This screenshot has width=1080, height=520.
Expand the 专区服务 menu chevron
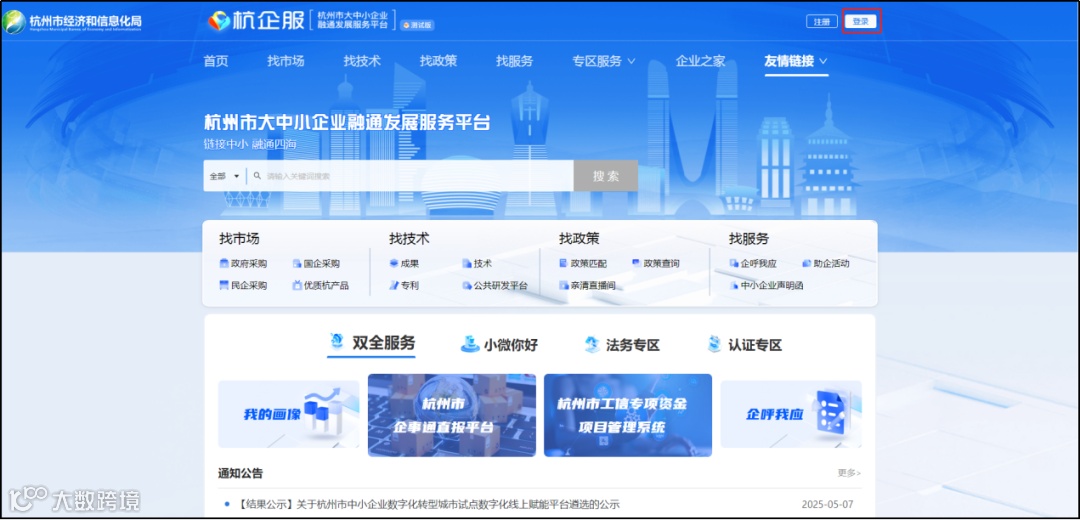(632, 61)
